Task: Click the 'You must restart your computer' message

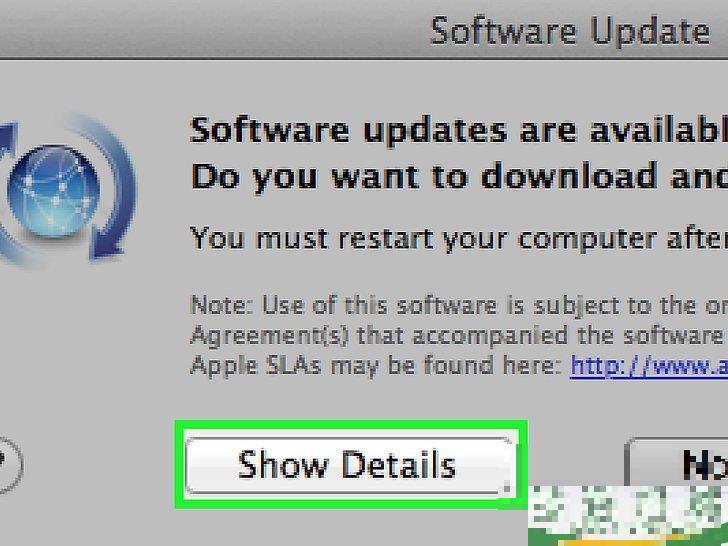Action: coord(459,239)
